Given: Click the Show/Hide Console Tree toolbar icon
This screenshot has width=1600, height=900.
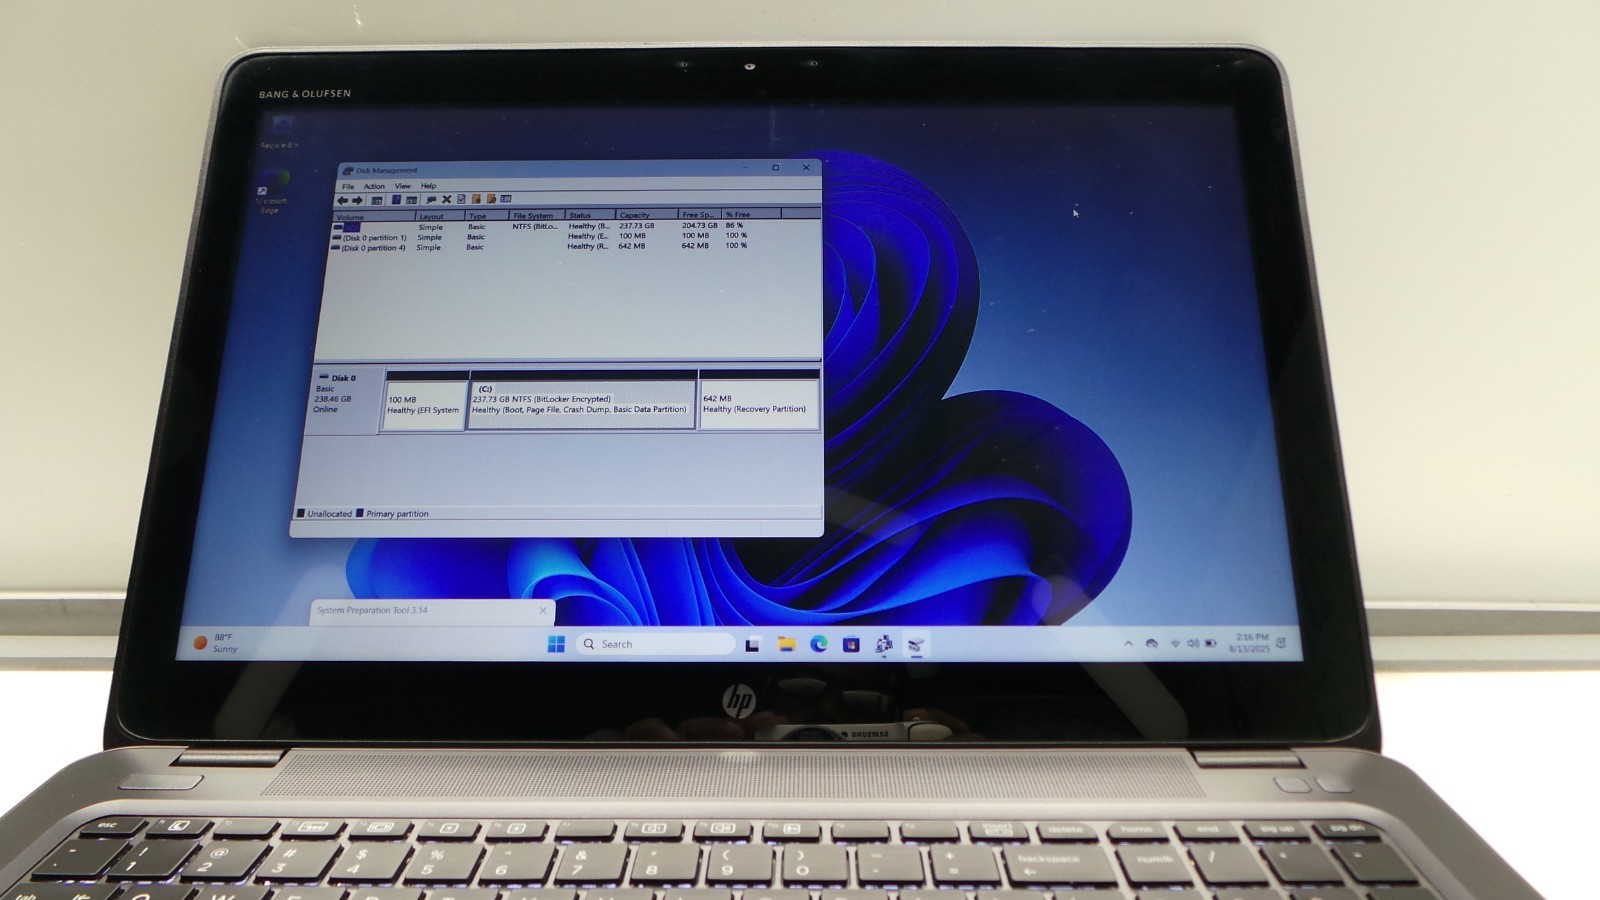Looking at the screenshot, I should click(377, 200).
